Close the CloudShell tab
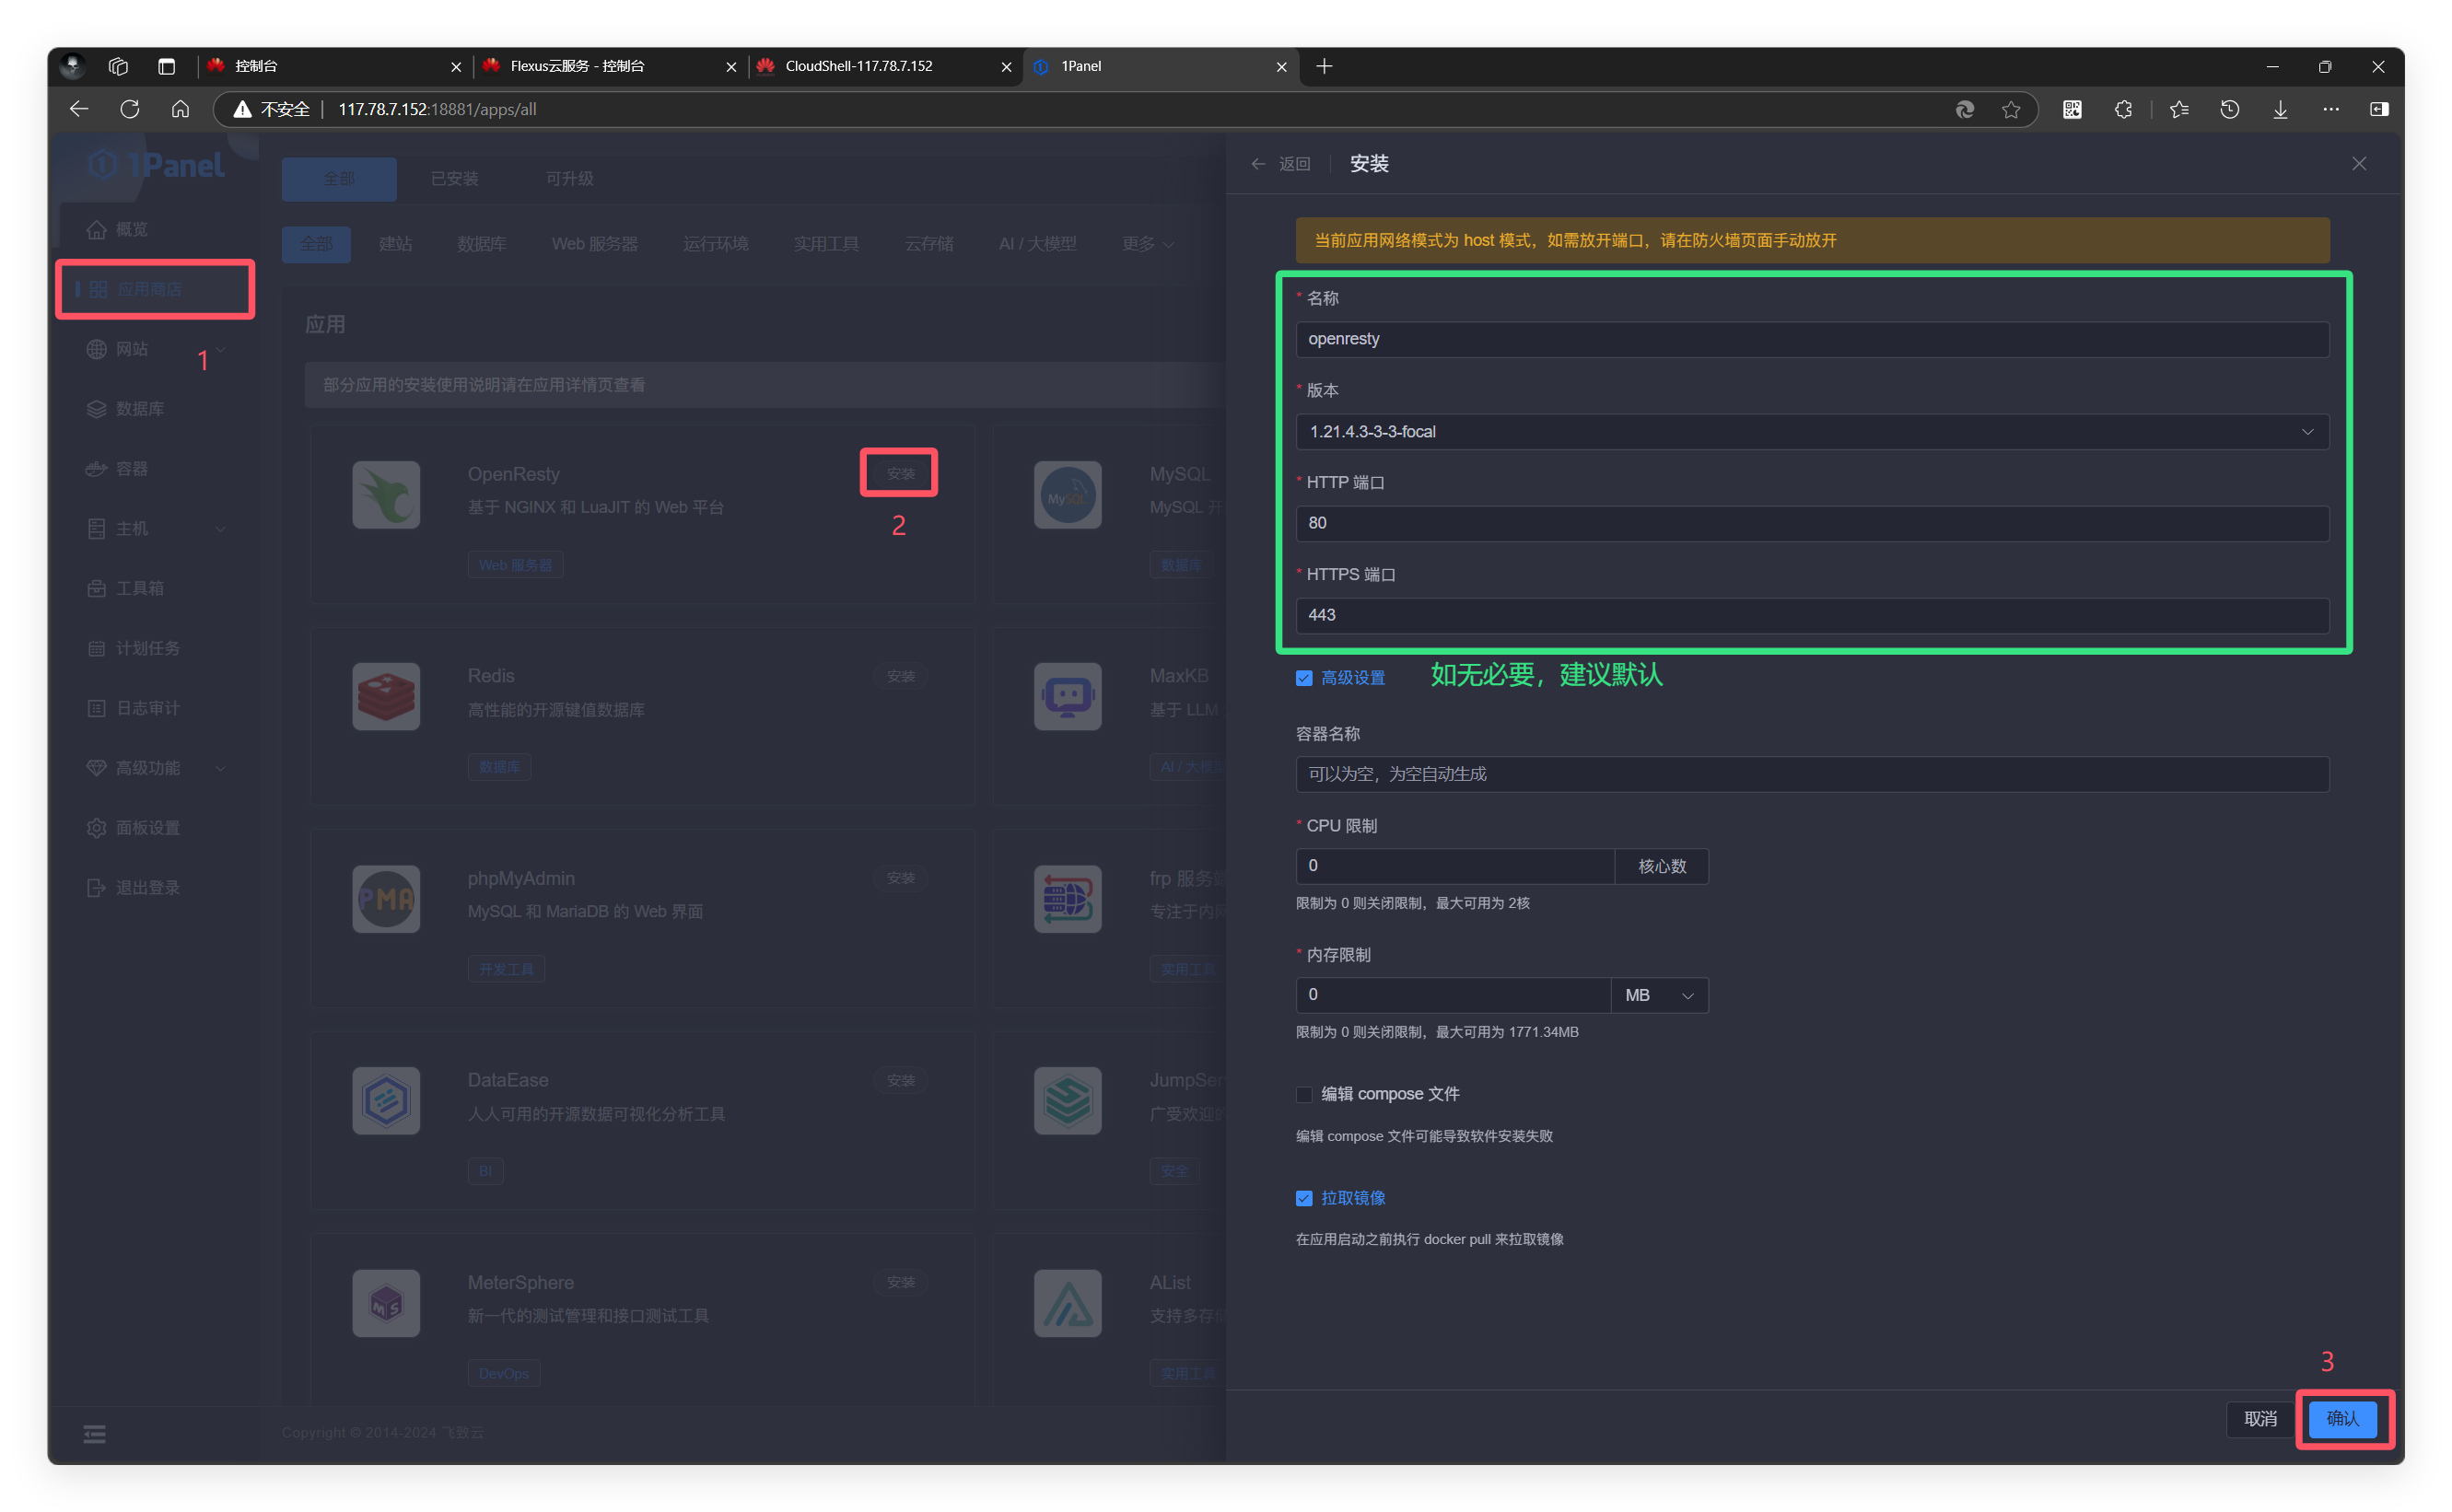This screenshot has width=2452, height=1512. tap(1006, 67)
